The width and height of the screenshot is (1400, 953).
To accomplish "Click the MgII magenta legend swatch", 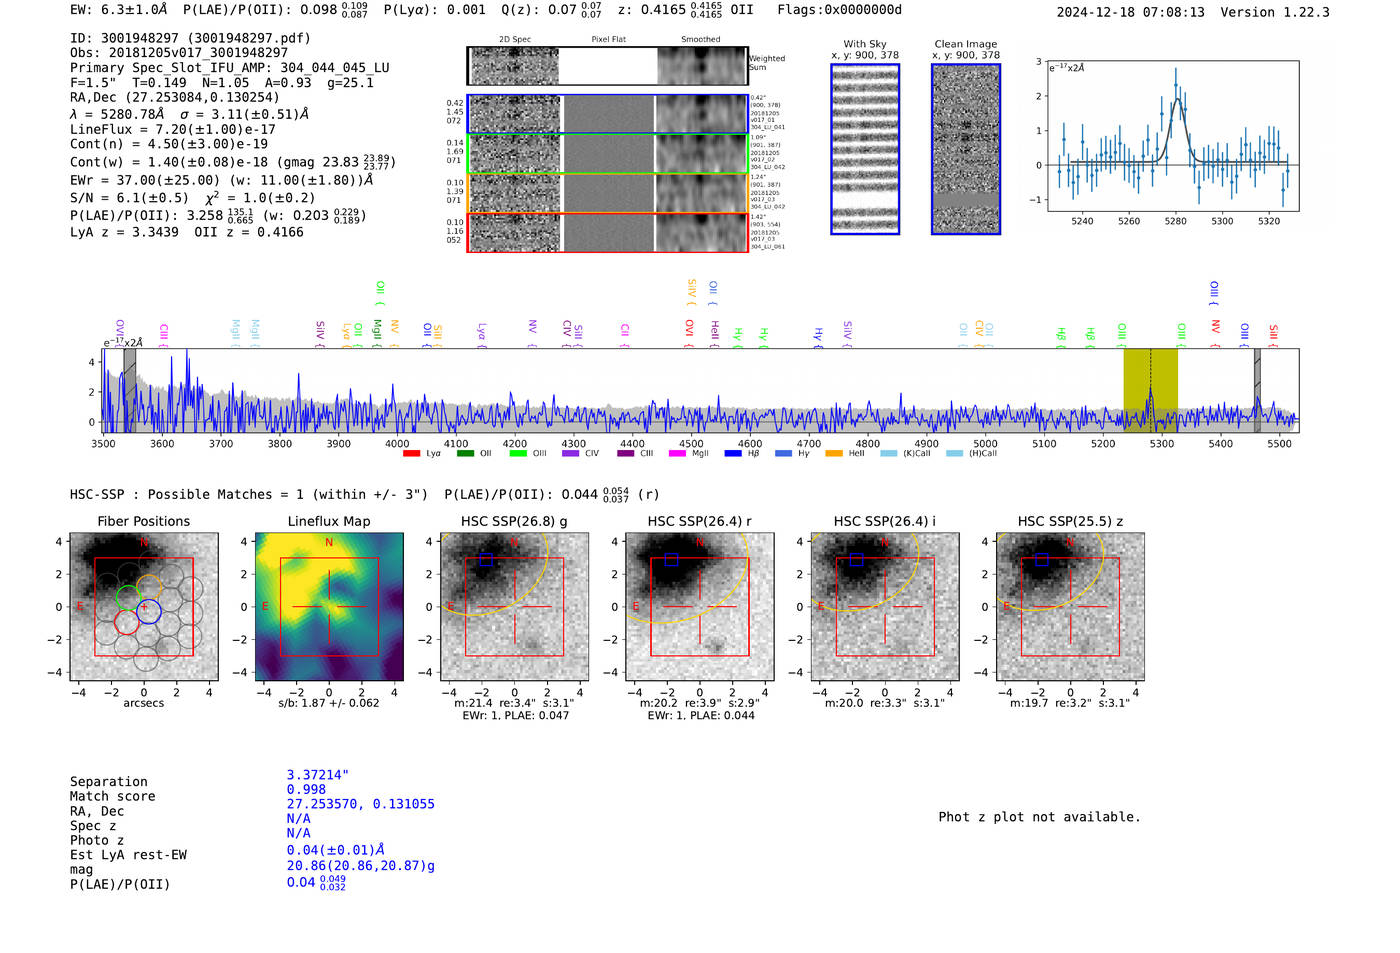I will click(x=678, y=454).
